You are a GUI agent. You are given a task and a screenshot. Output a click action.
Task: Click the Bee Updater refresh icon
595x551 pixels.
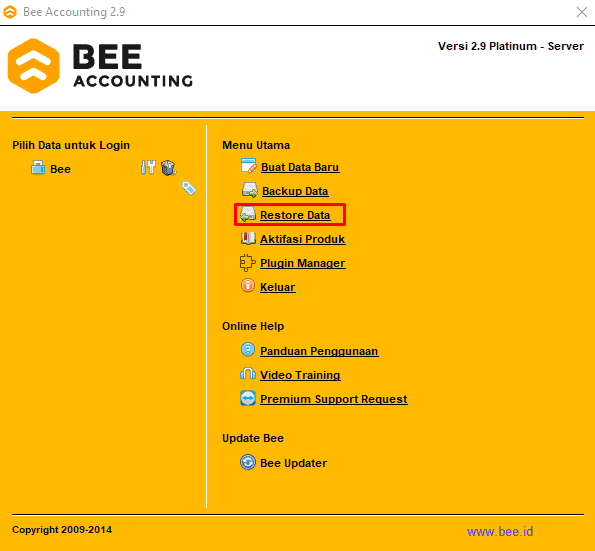pyautogui.click(x=248, y=462)
